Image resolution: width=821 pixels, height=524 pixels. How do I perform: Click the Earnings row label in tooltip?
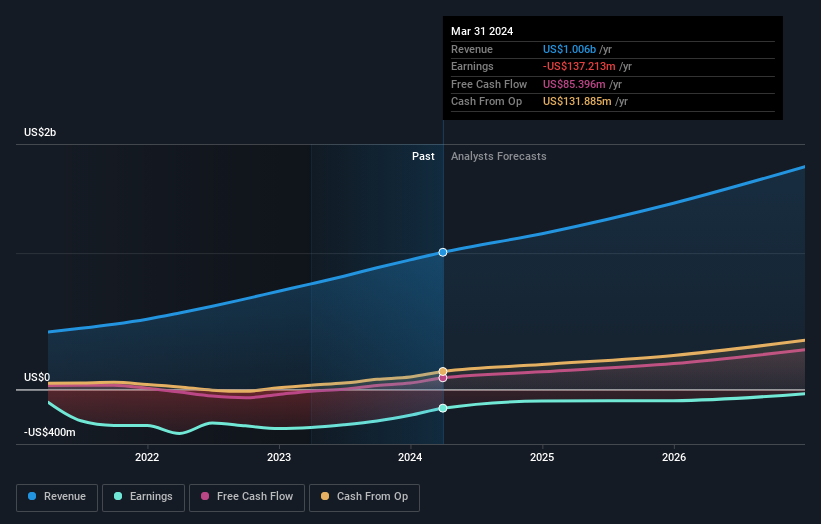pos(472,66)
